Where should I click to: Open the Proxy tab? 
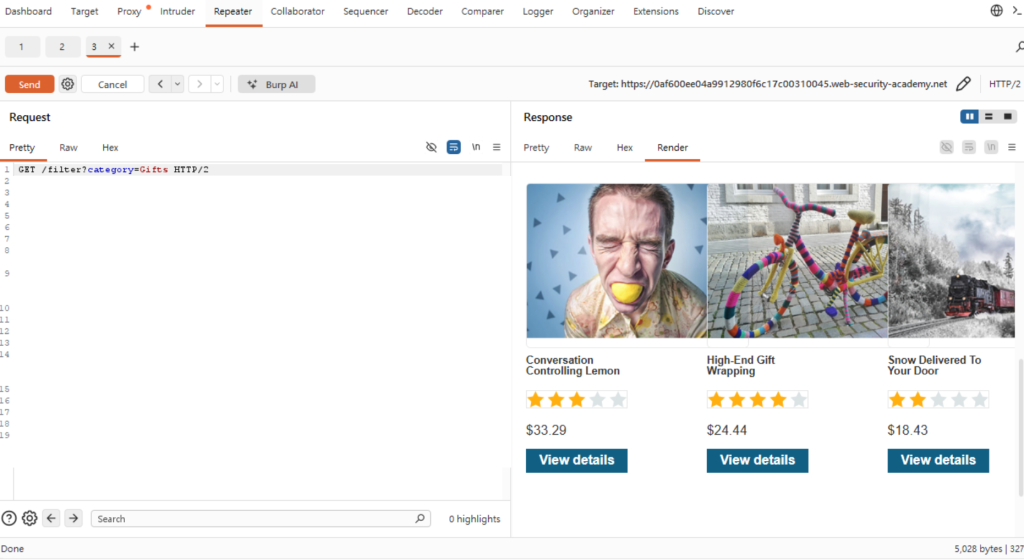coord(129,11)
